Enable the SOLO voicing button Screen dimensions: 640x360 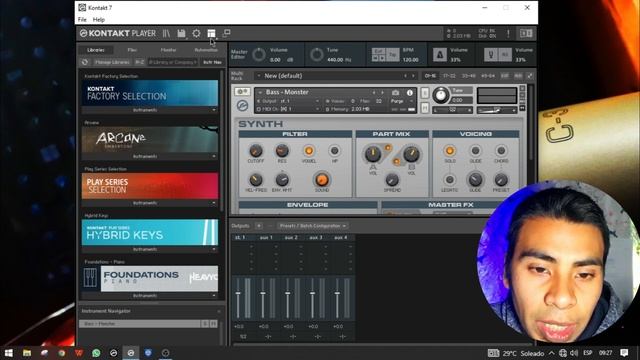[450, 151]
